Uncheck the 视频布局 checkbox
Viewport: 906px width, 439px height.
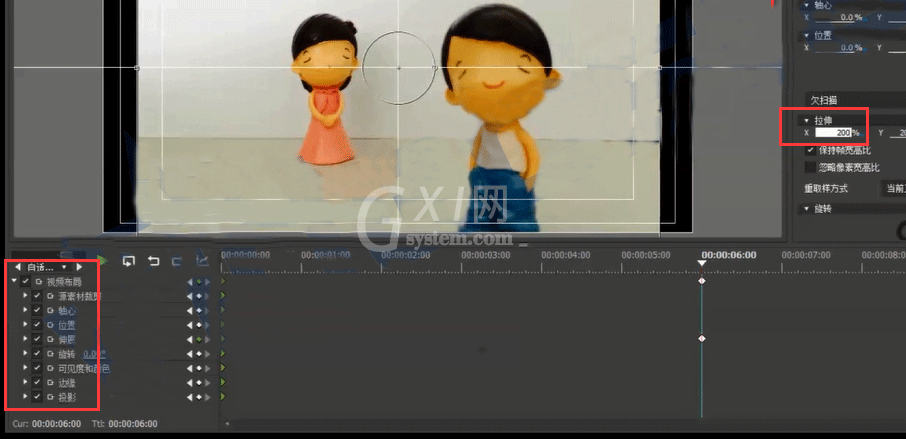coord(25,281)
